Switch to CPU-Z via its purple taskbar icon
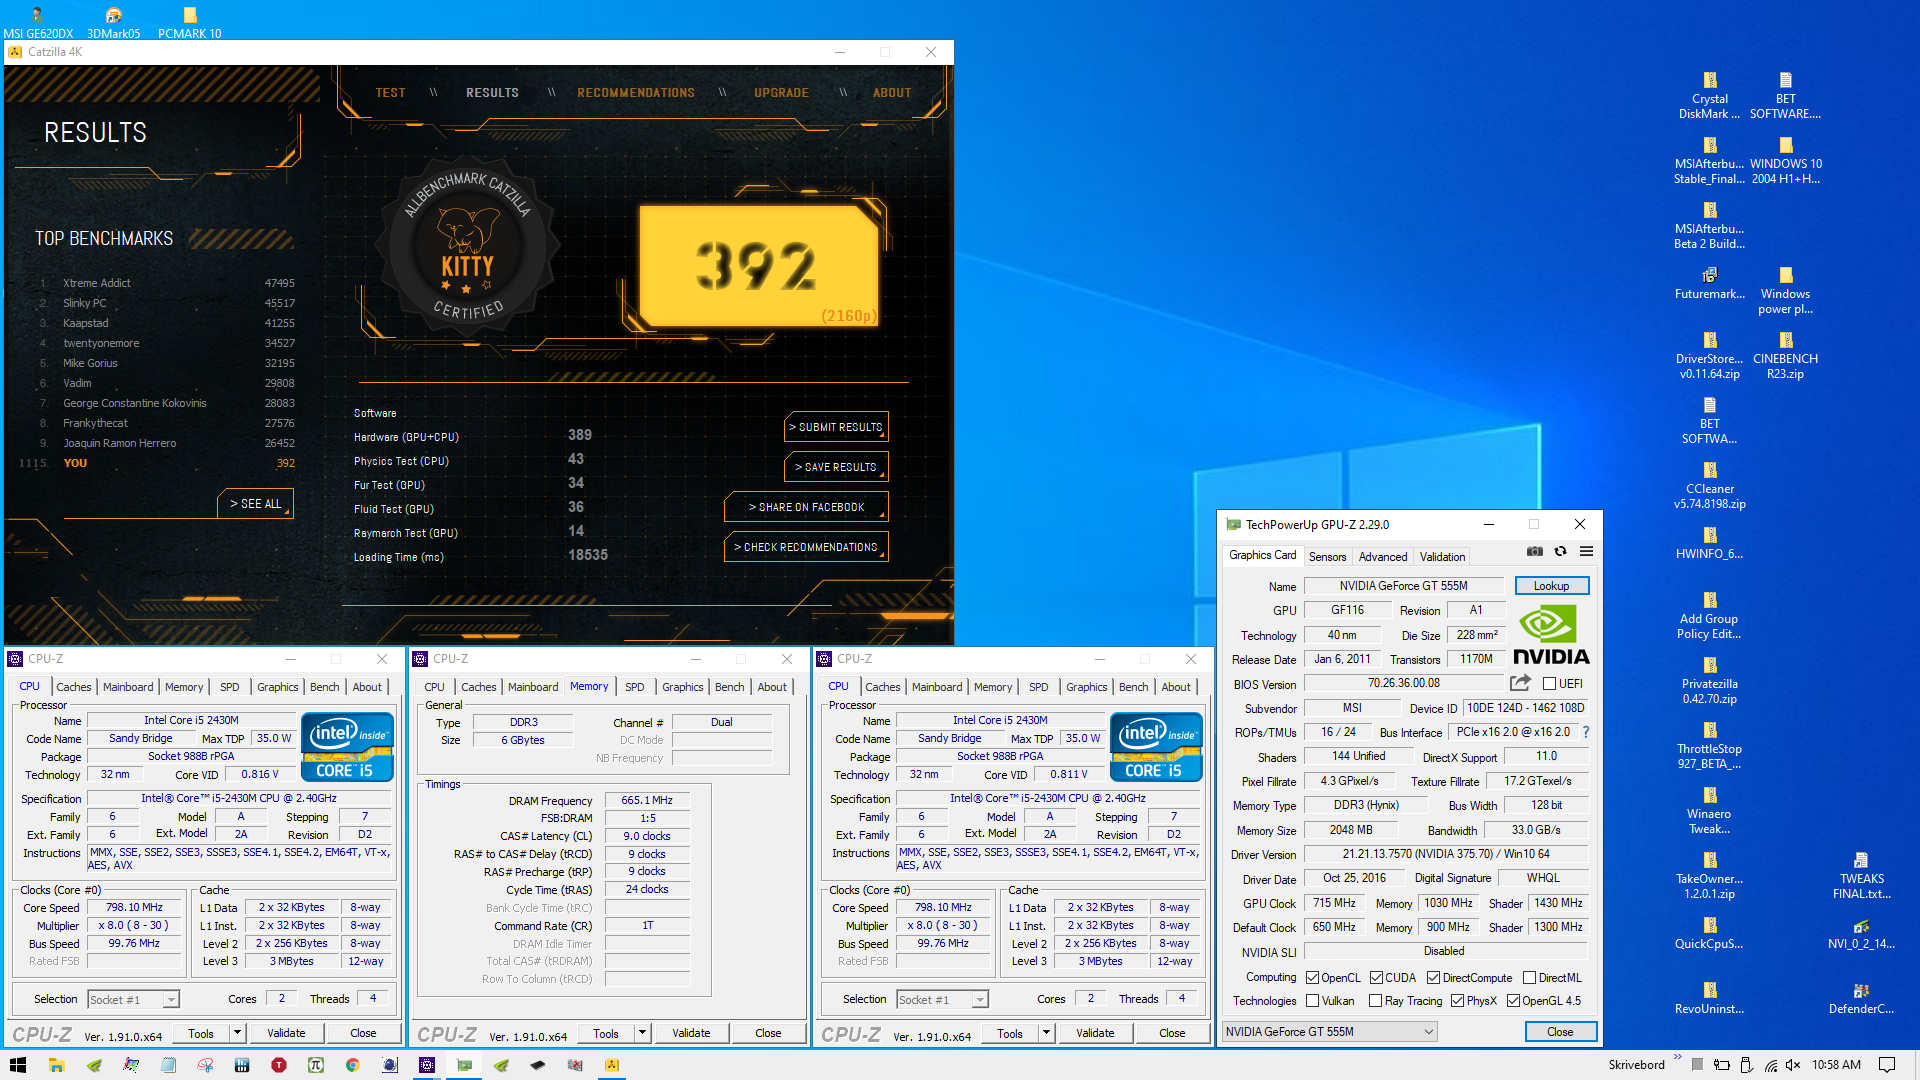 (427, 1065)
